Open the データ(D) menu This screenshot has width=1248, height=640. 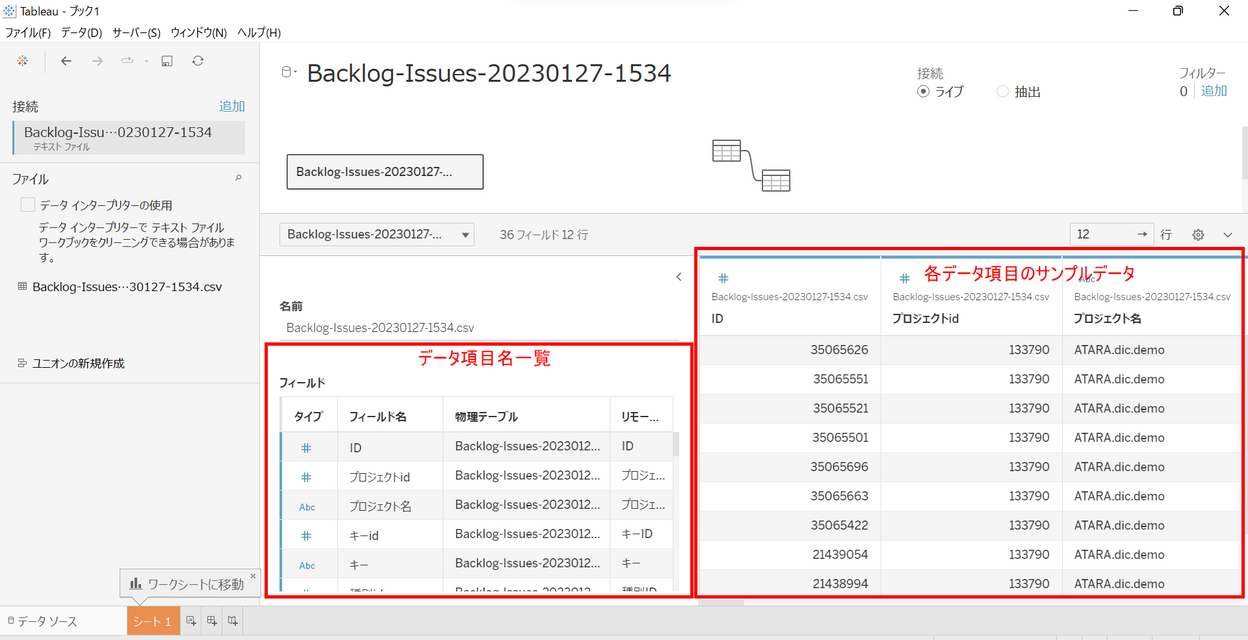[x=82, y=33]
